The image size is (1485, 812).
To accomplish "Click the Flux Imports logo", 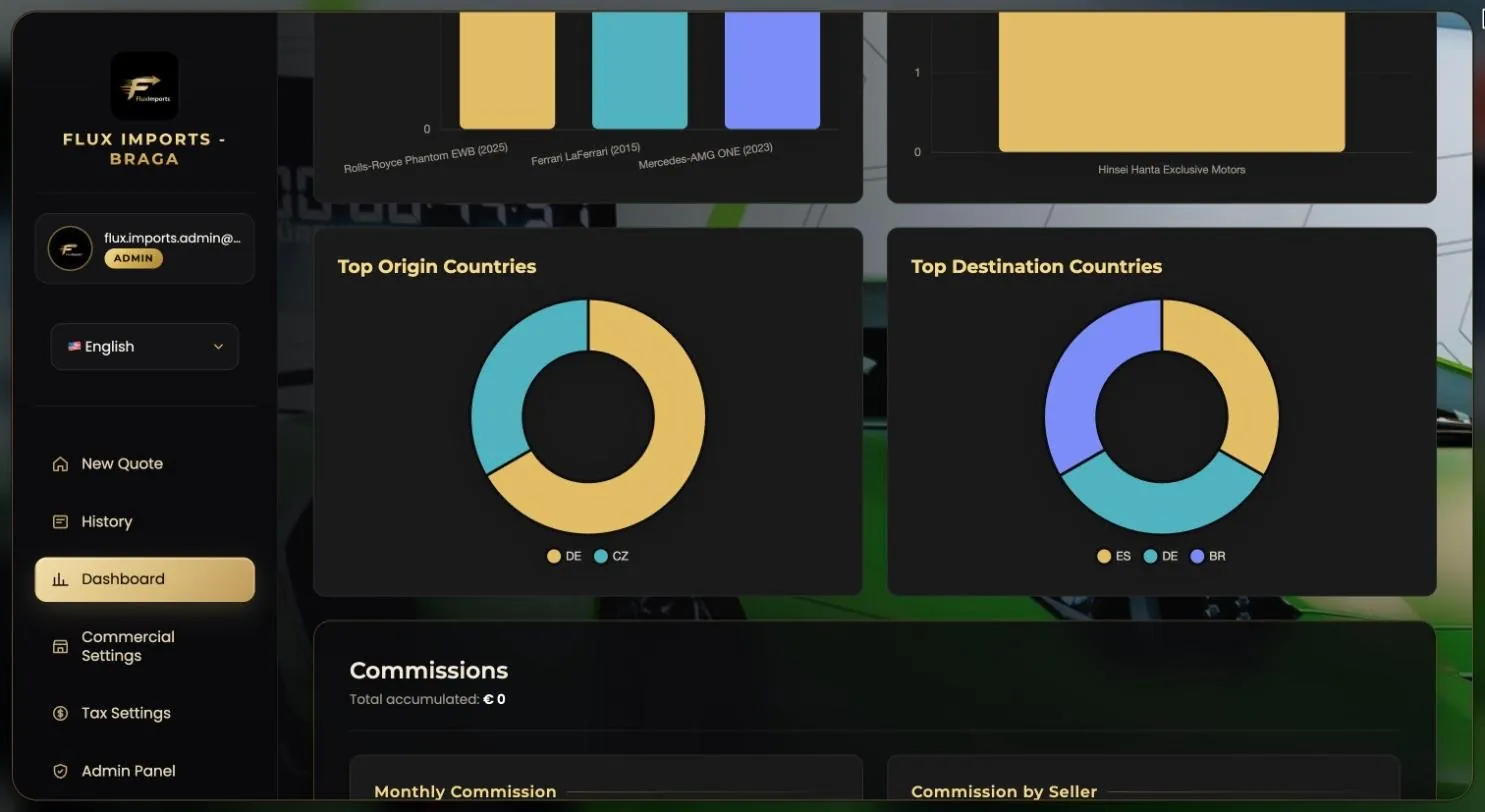I will (x=145, y=86).
